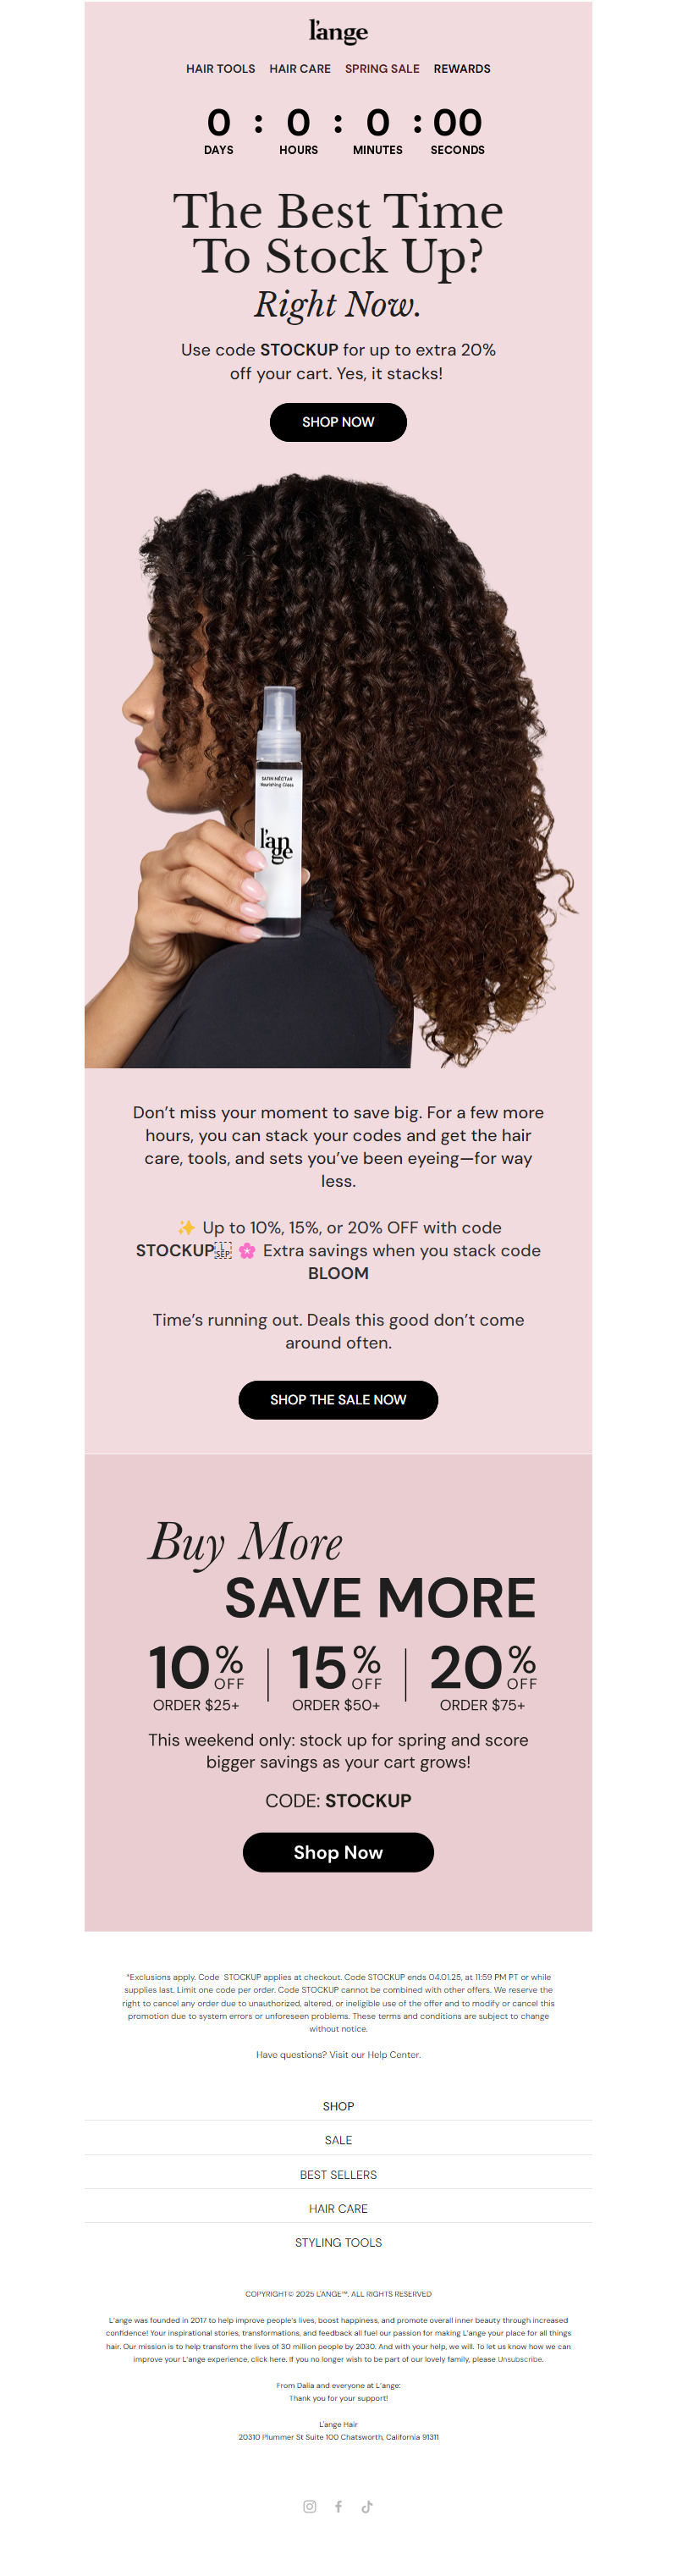
Task: Click the Unsubscribe link
Action: click(520, 2359)
